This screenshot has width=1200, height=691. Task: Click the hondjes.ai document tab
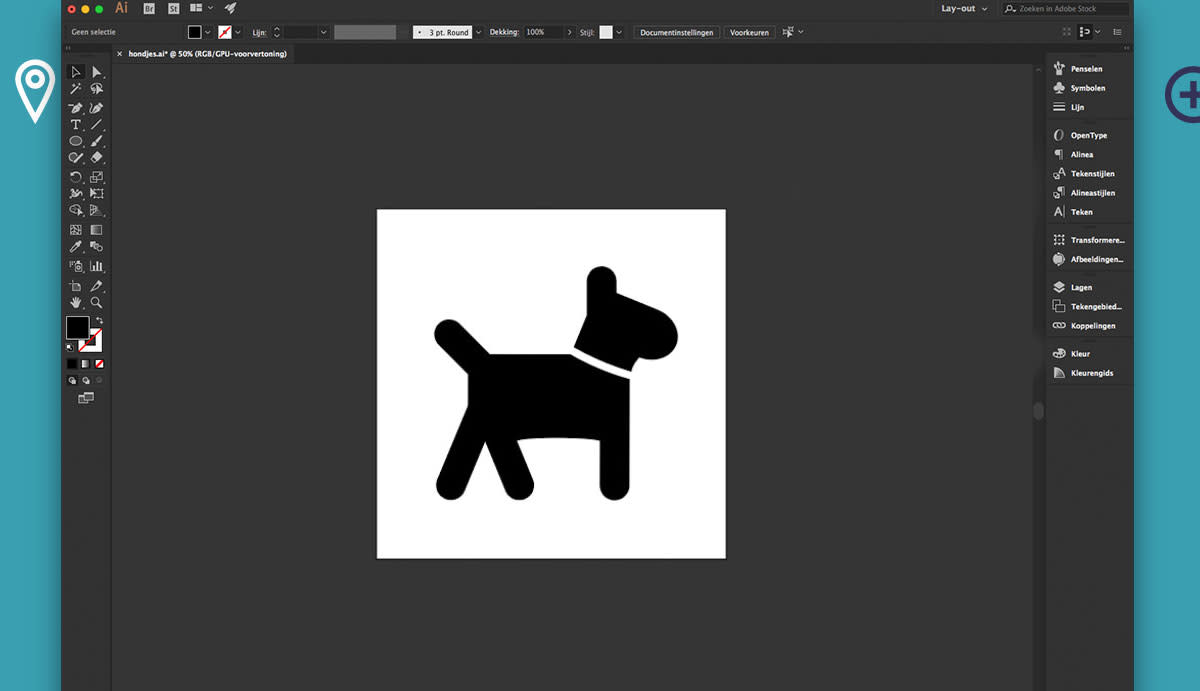click(x=207, y=53)
